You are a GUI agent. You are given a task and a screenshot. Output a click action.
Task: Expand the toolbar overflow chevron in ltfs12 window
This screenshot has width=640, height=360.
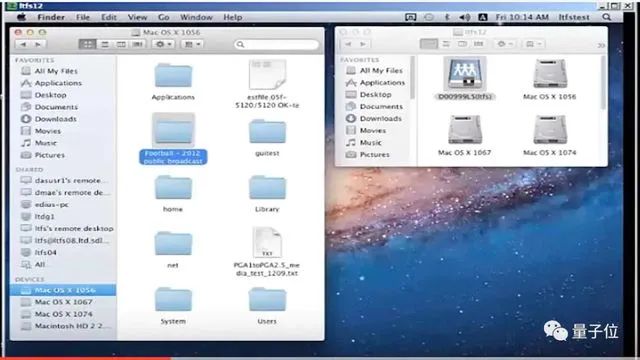pyautogui.click(x=601, y=45)
